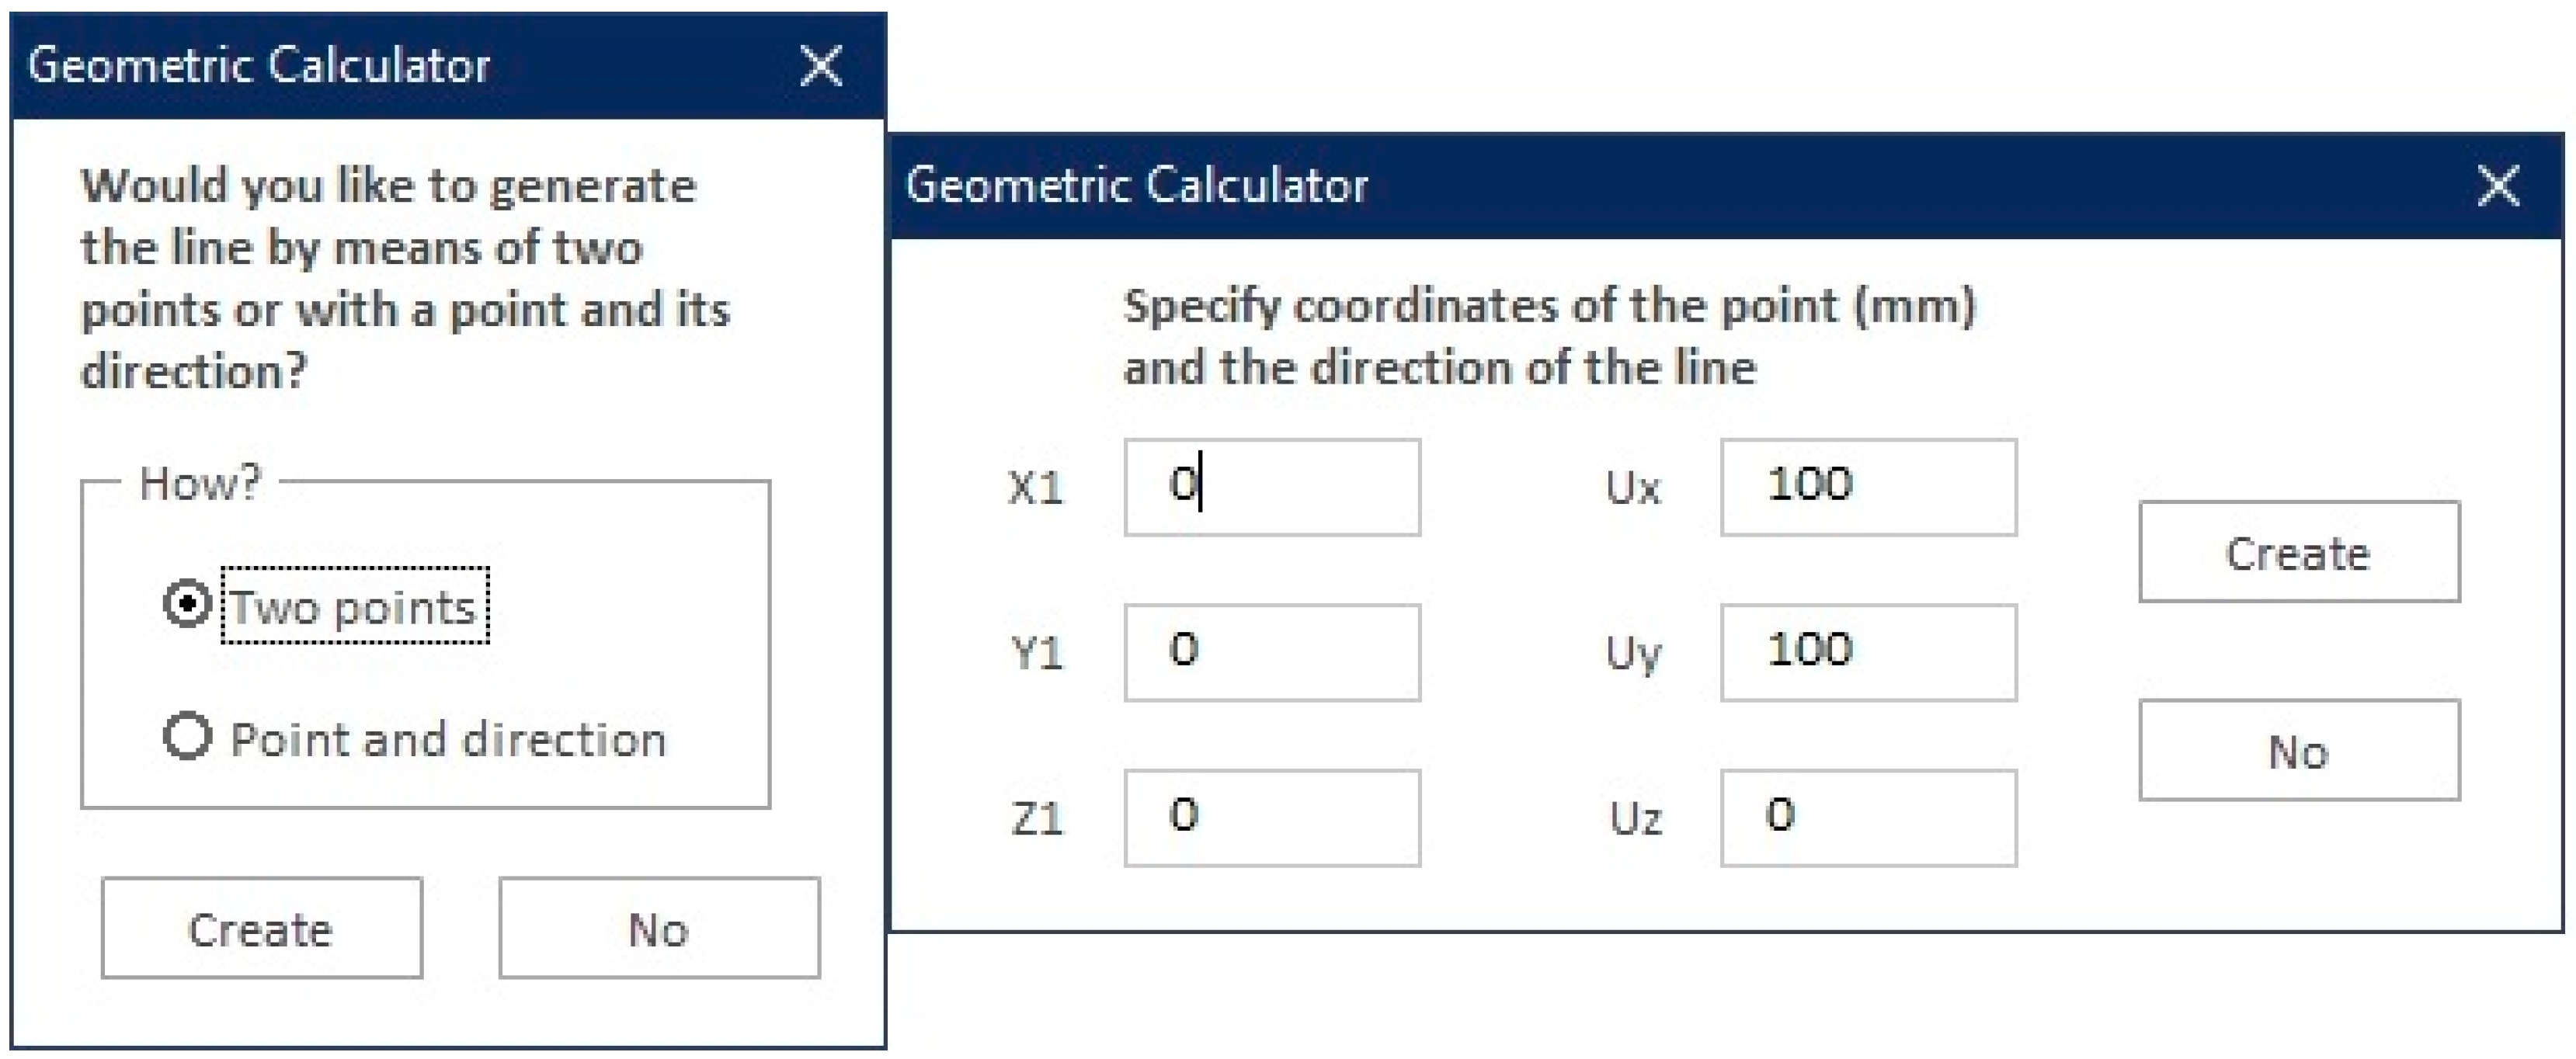Click the Uz direction input field
The height and width of the screenshot is (1059, 2576).
click(1867, 817)
